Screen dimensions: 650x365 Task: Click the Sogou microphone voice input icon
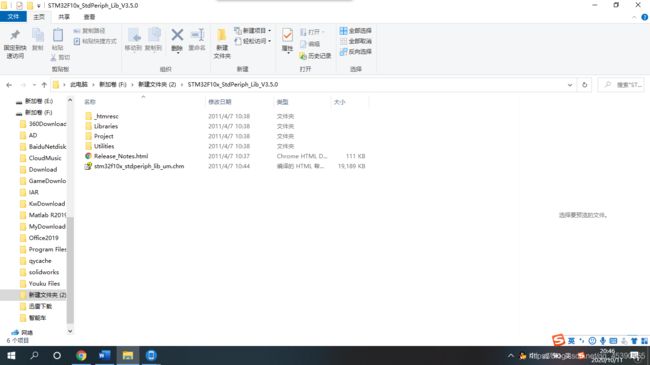point(603,341)
